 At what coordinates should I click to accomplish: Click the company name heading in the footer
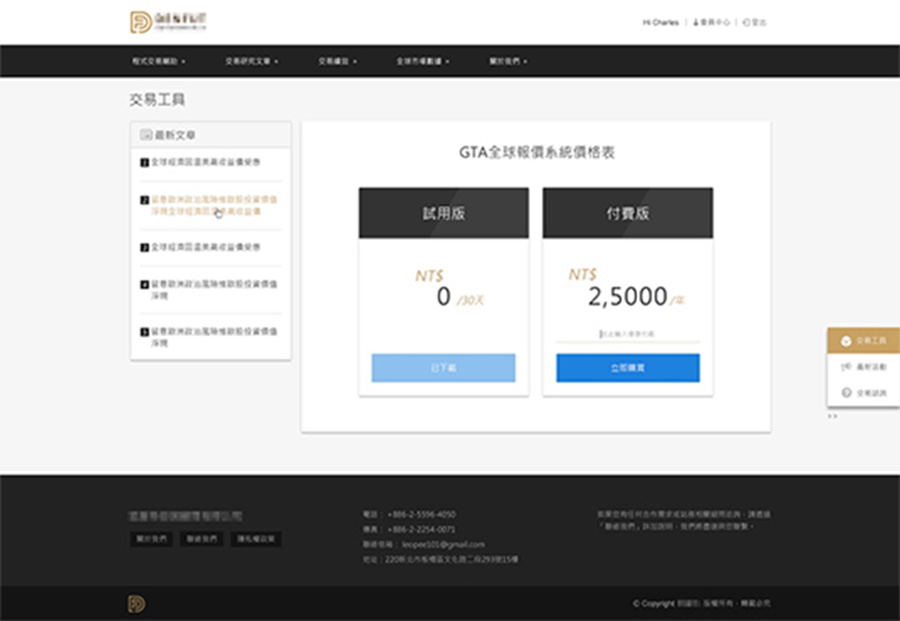(185, 517)
